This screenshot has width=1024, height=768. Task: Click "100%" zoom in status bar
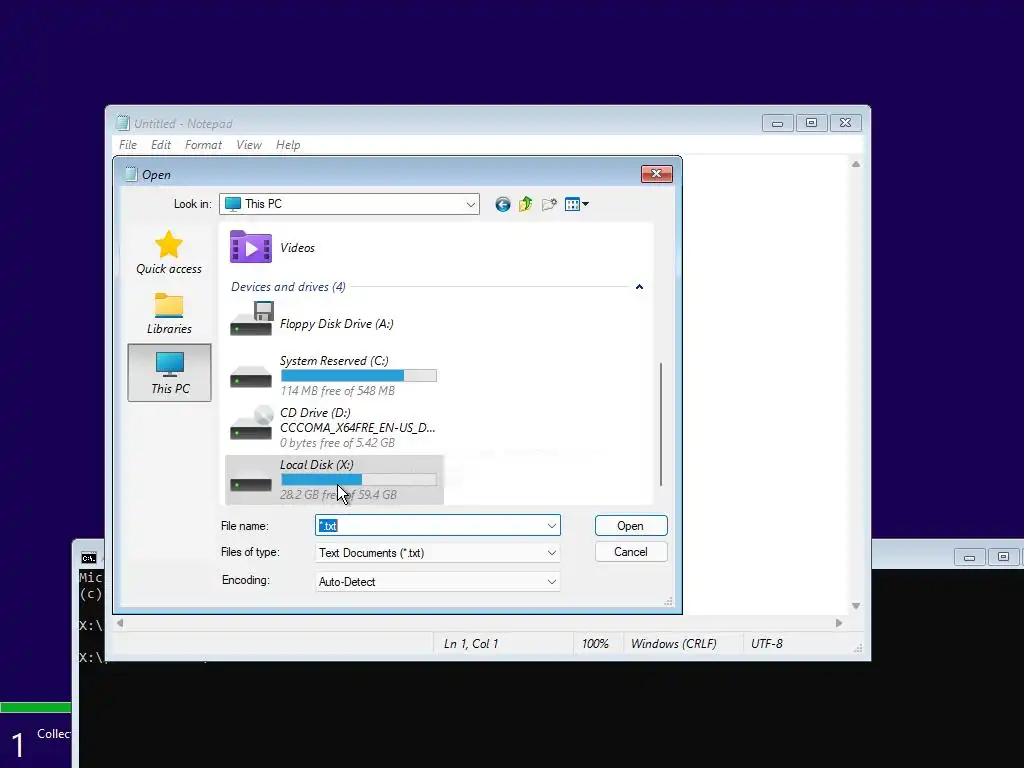[x=595, y=644]
